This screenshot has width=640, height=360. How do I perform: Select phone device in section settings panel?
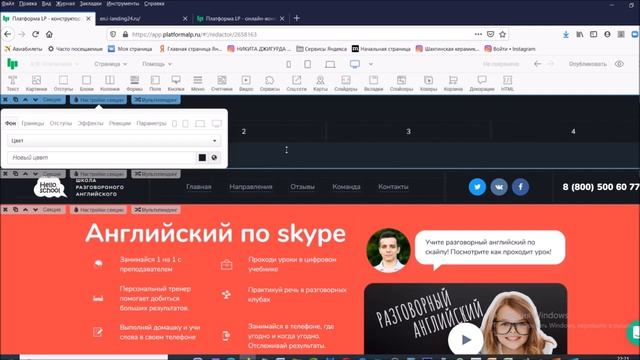[x=174, y=123]
